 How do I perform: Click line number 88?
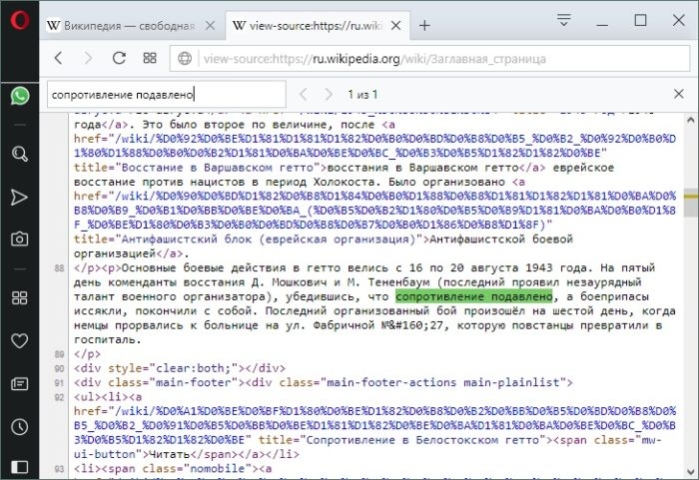59,268
